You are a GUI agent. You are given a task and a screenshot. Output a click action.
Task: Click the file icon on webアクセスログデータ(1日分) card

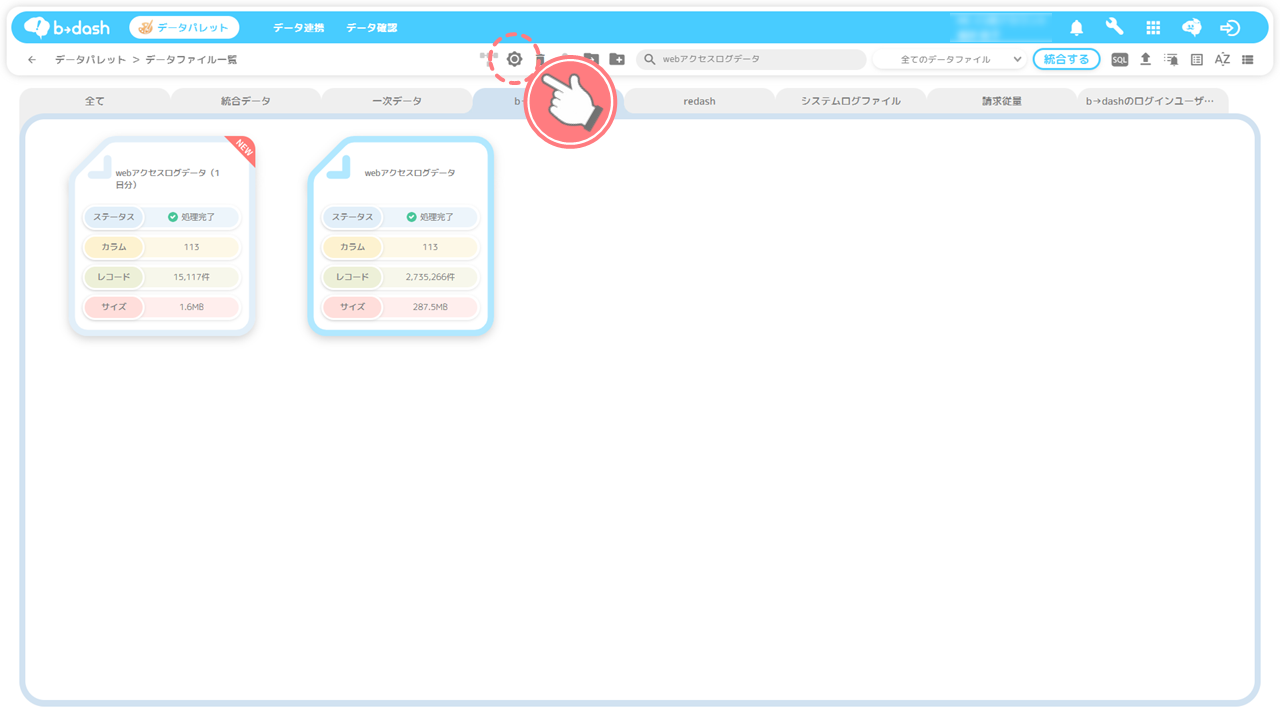pos(98,167)
